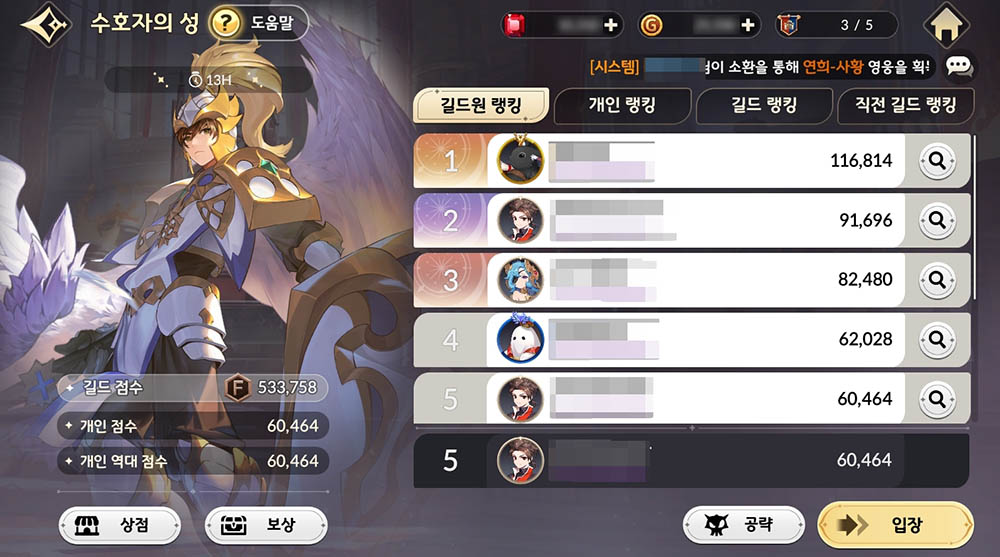Viewport: 1000px width, 557px height.
Task: Add red gems with plus icon
Action: (611, 25)
